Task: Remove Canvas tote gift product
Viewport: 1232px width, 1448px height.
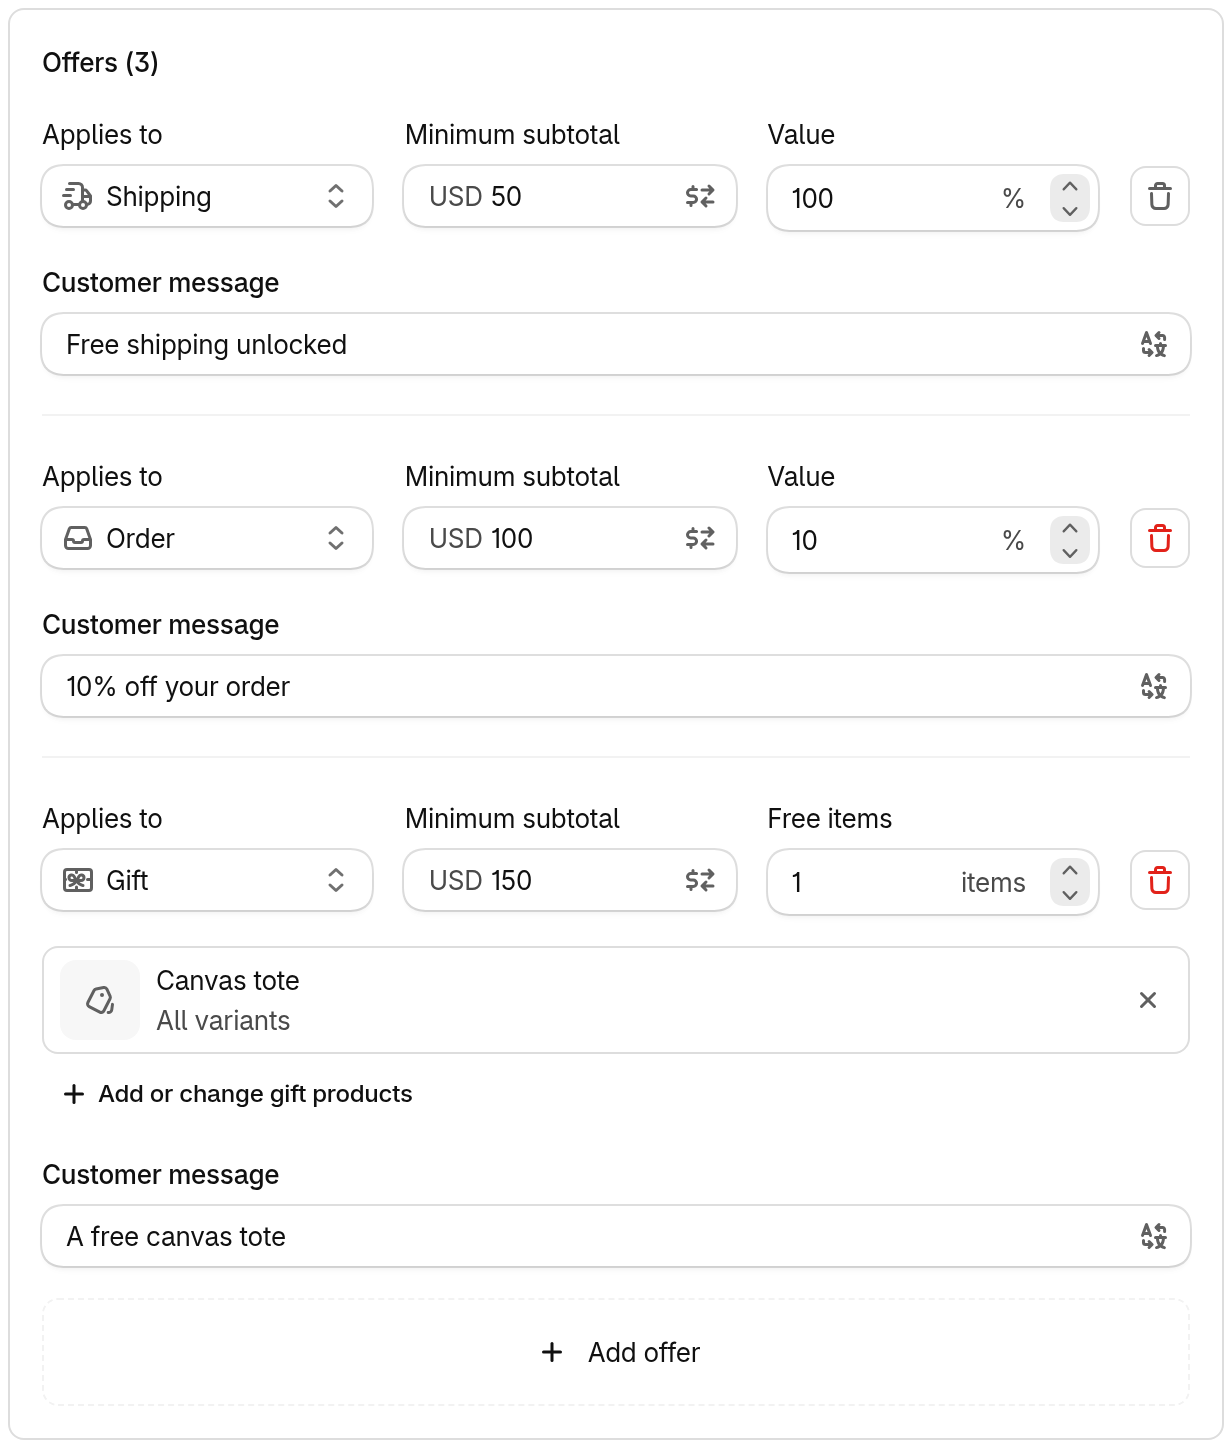Action: point(1148,1000)
